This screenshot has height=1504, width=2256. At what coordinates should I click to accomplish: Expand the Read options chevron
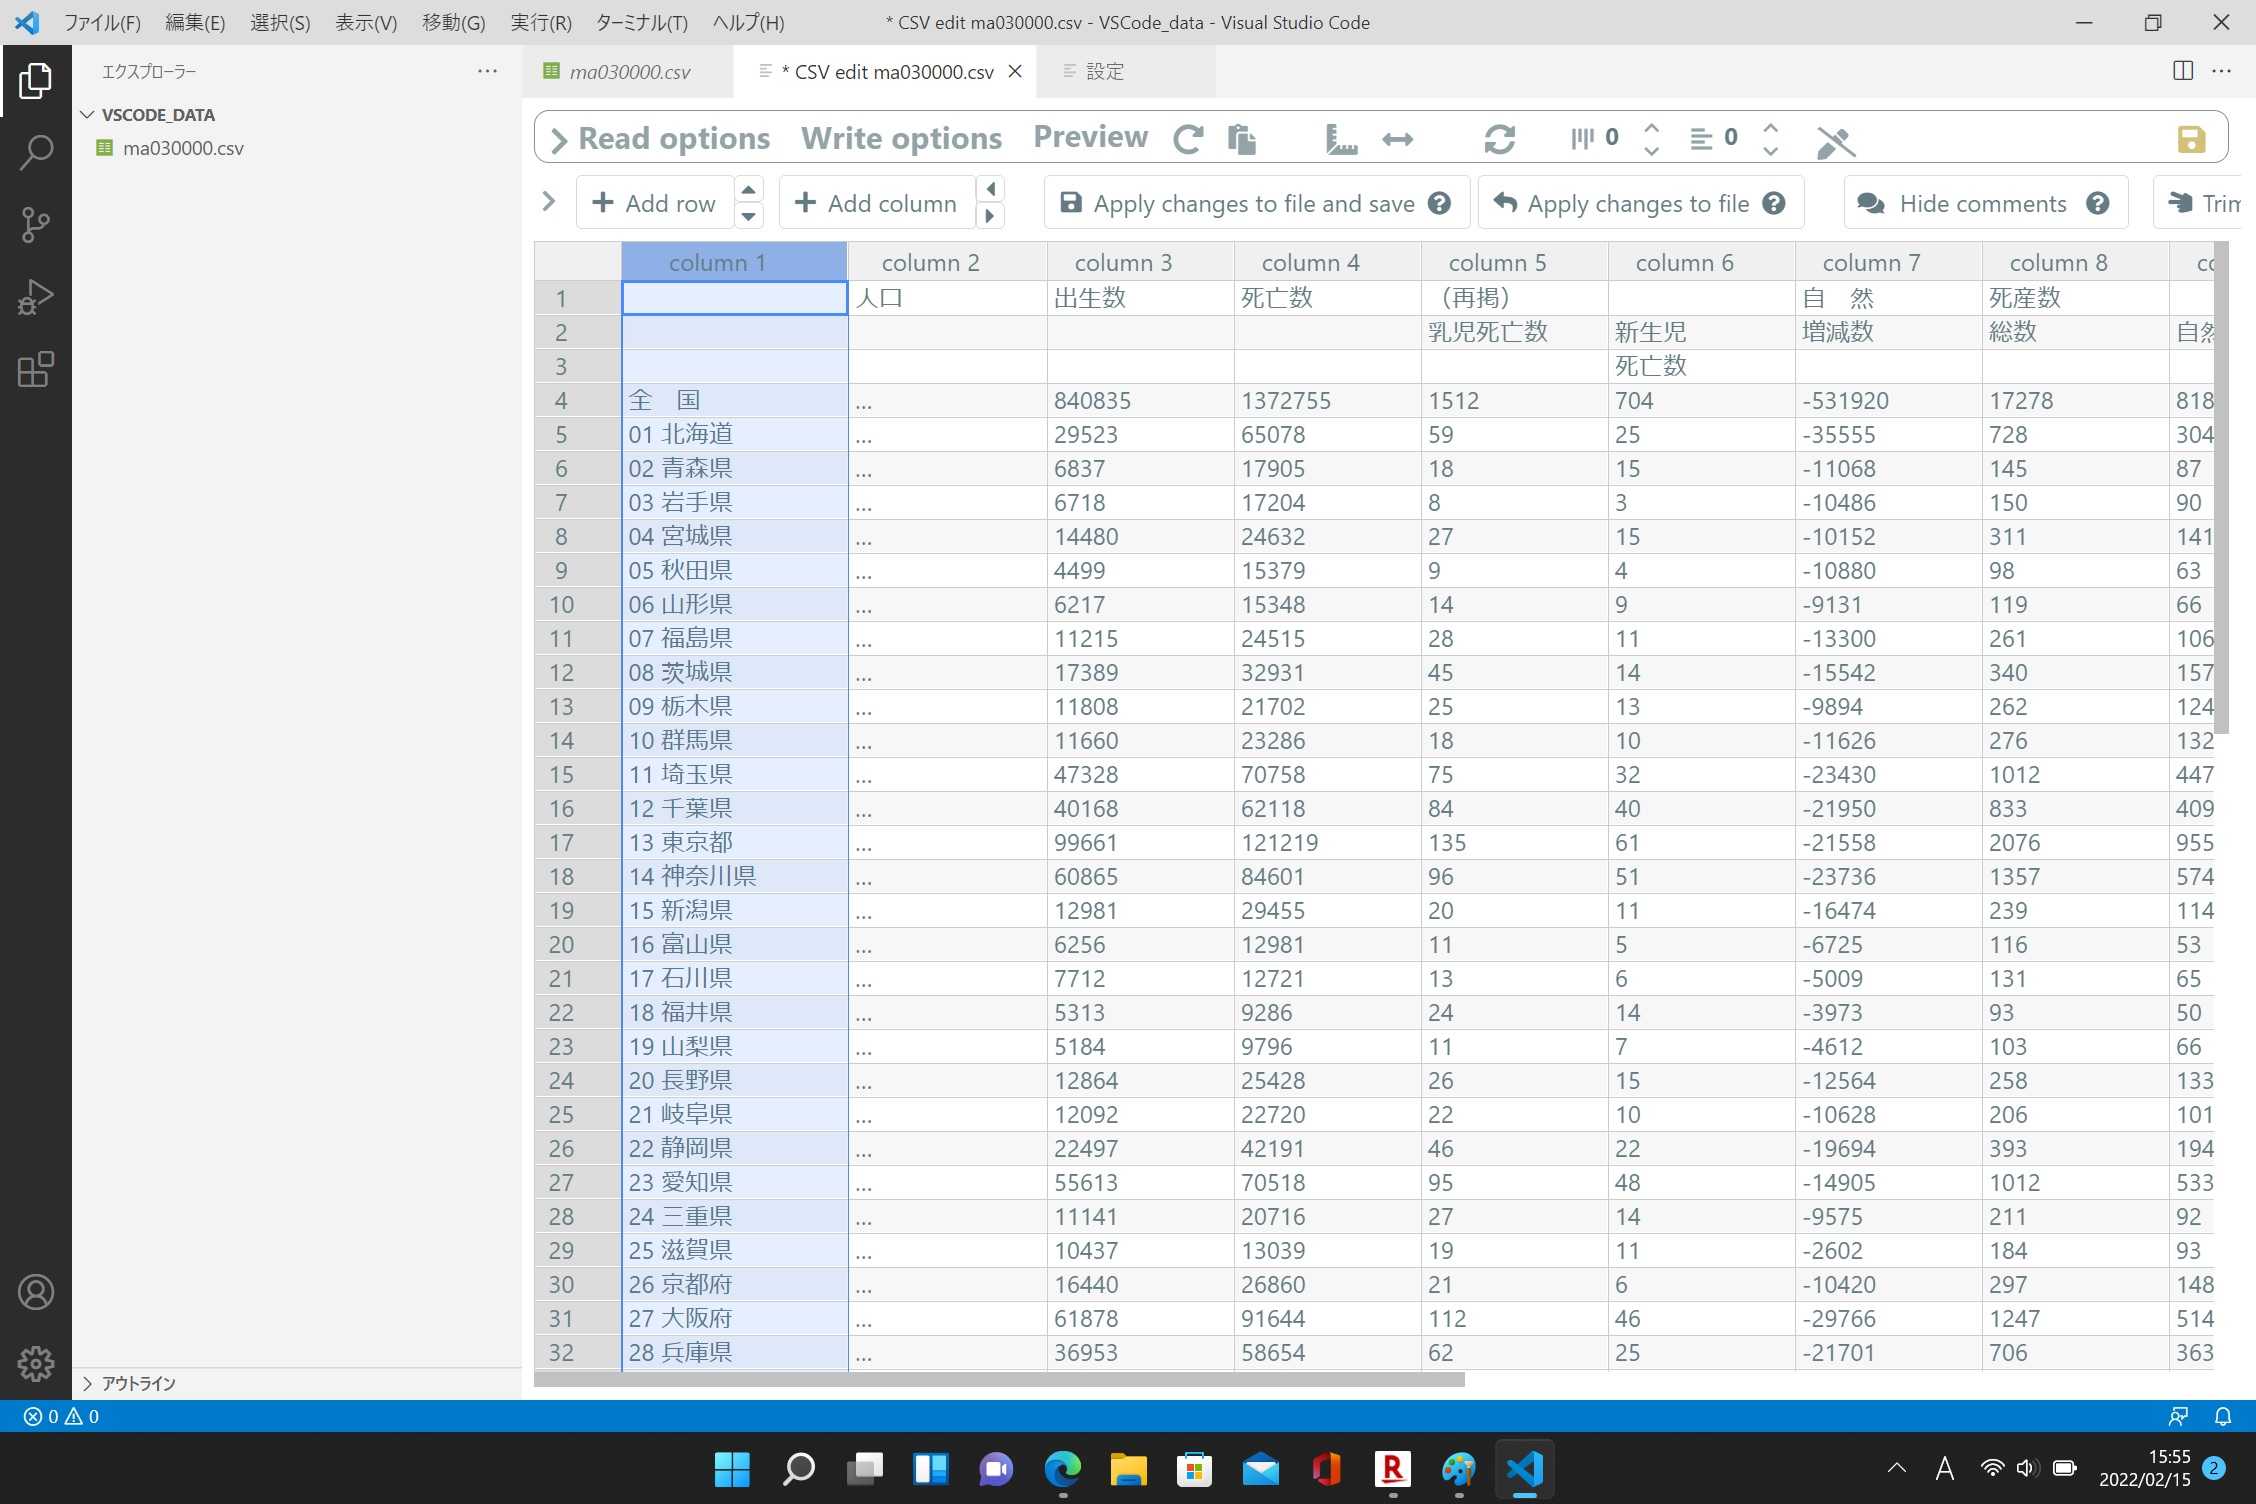[559, 139]
